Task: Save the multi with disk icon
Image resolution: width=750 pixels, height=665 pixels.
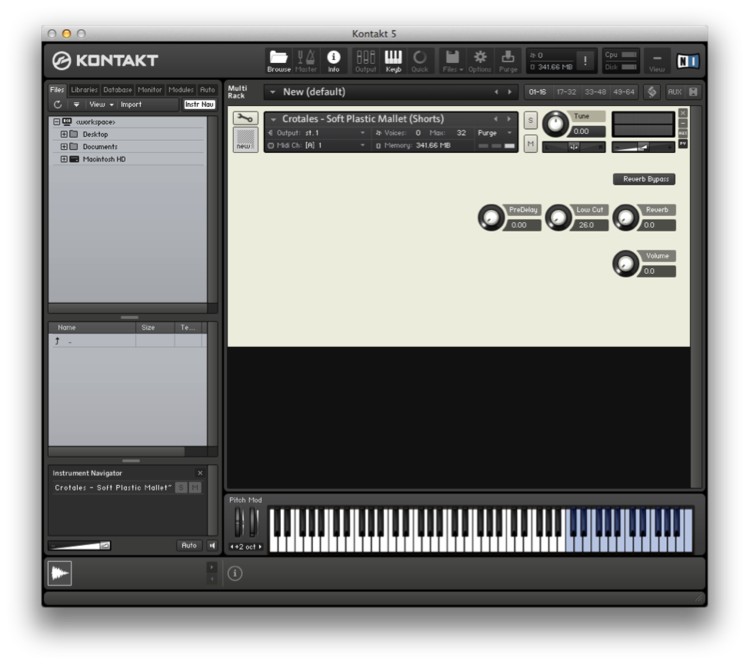Action: (x=693, y=92)
